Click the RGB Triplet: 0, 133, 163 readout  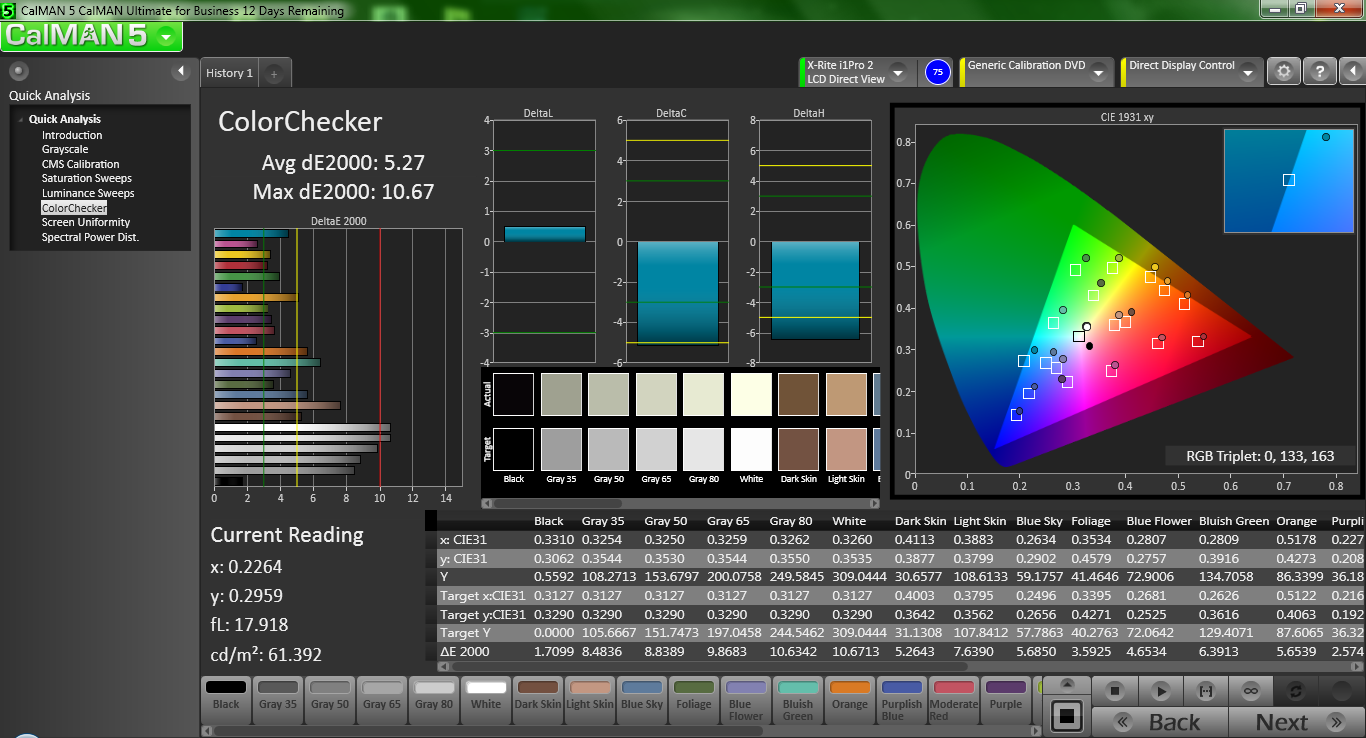1260,456
